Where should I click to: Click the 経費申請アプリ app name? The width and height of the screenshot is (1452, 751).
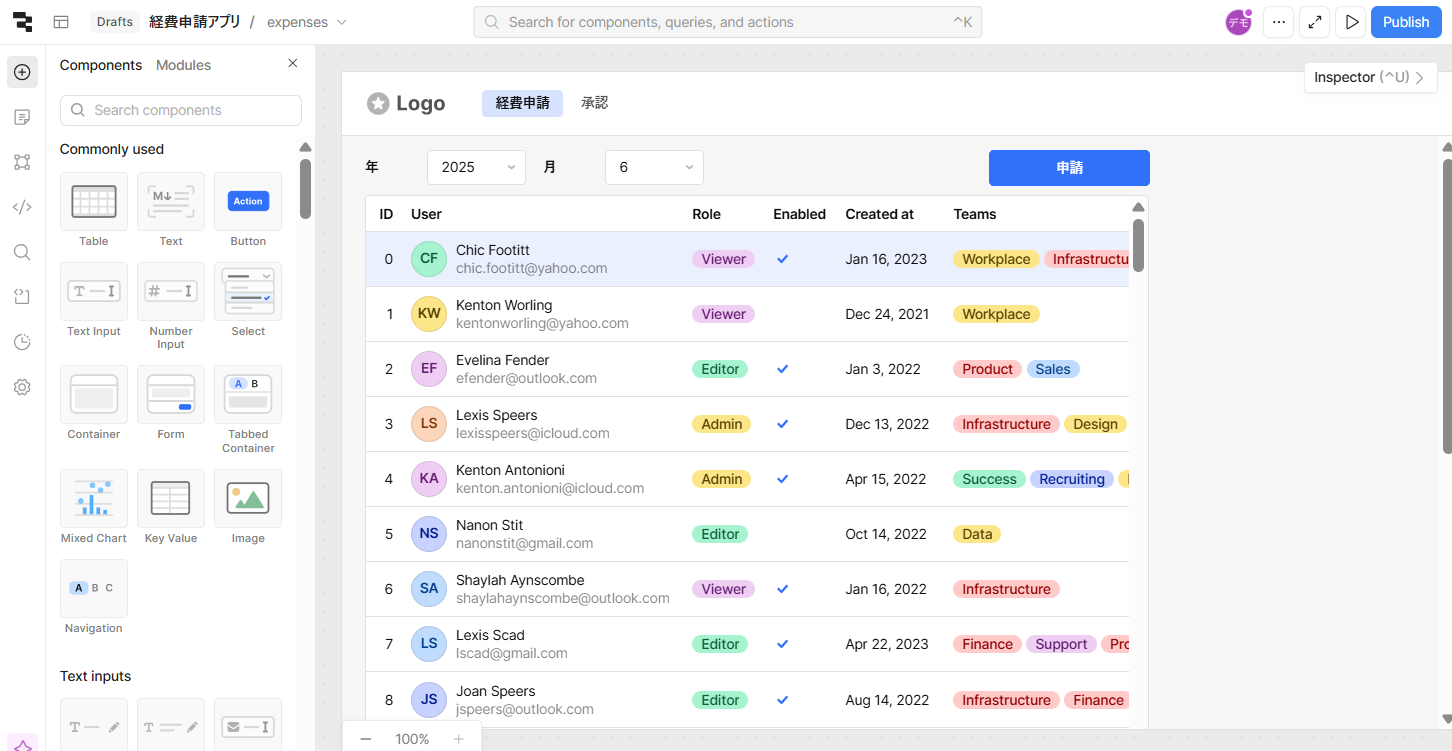[x=195, y=22]
